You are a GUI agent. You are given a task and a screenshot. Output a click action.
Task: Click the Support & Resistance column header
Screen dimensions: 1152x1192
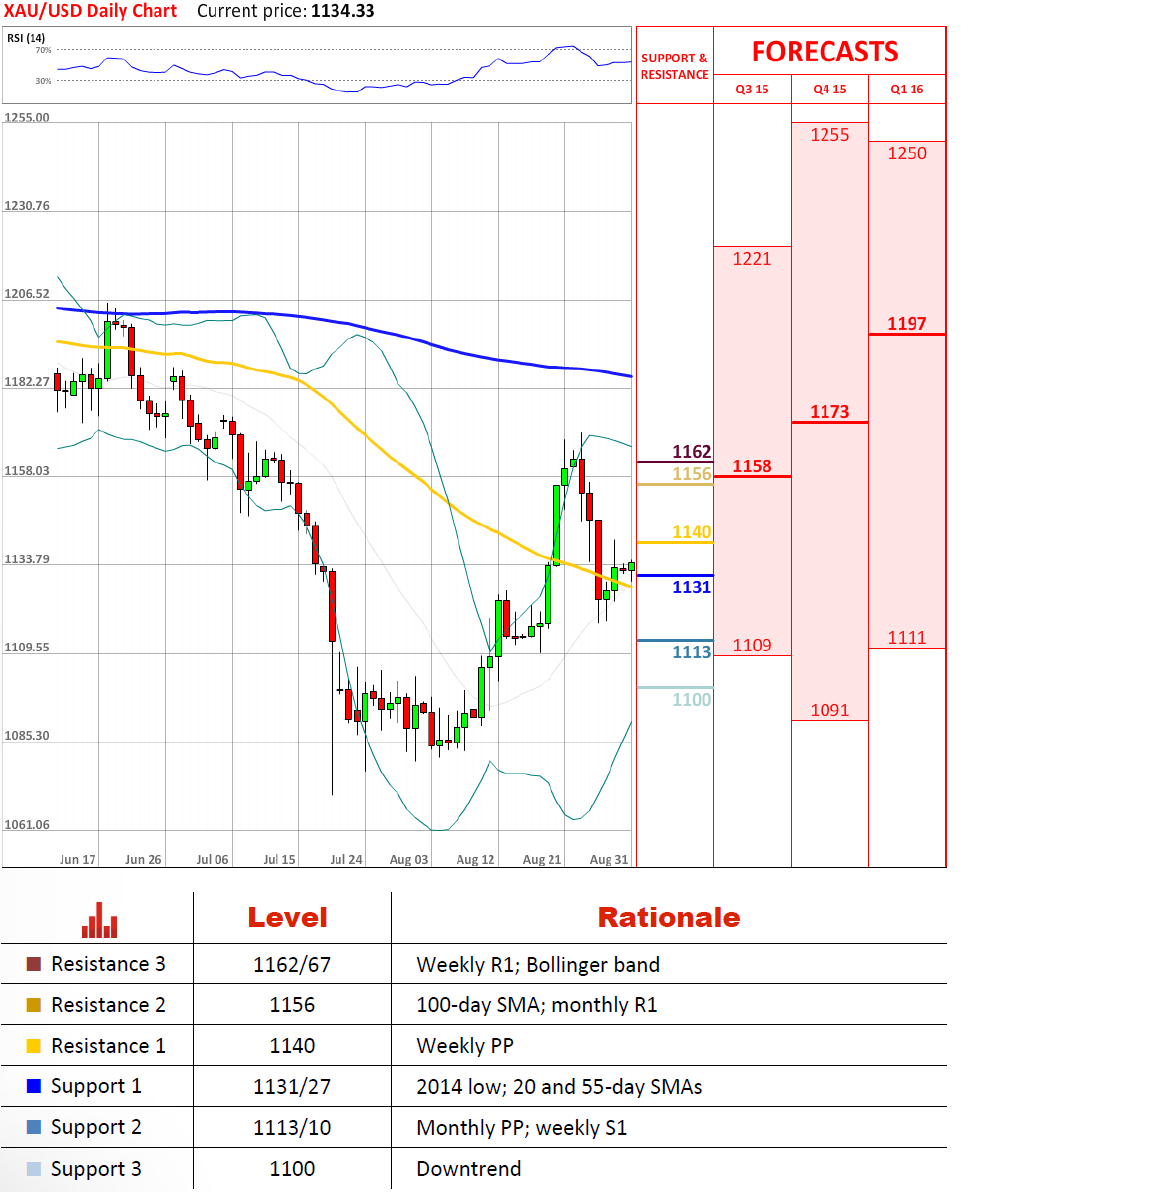(x=674, y=66)
